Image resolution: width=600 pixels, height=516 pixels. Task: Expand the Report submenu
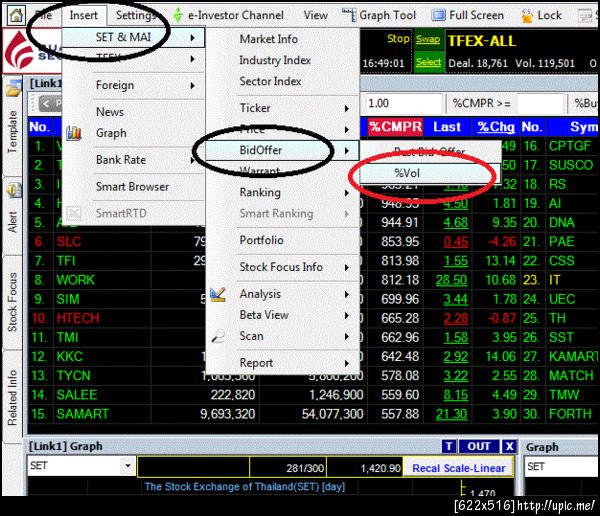pos(346,363)
